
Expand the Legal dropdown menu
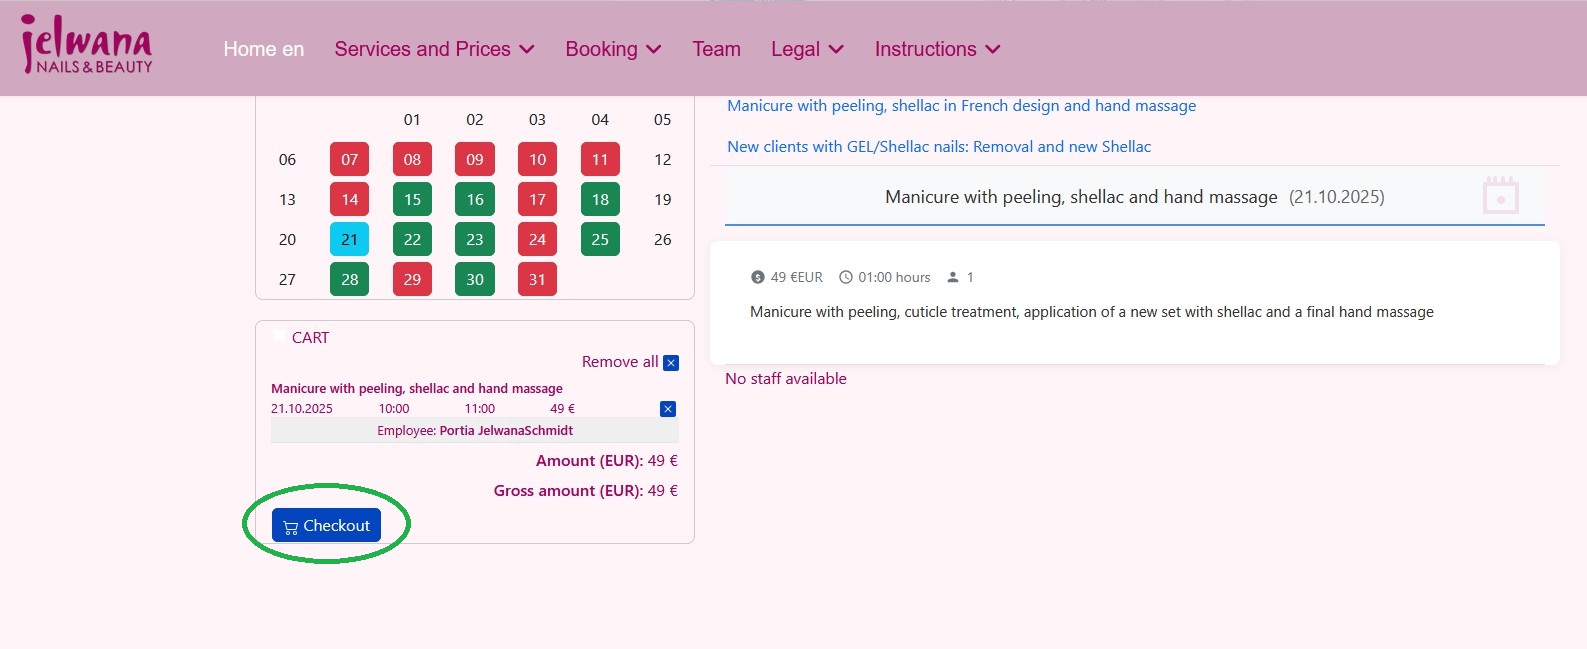tap(807, 49)
